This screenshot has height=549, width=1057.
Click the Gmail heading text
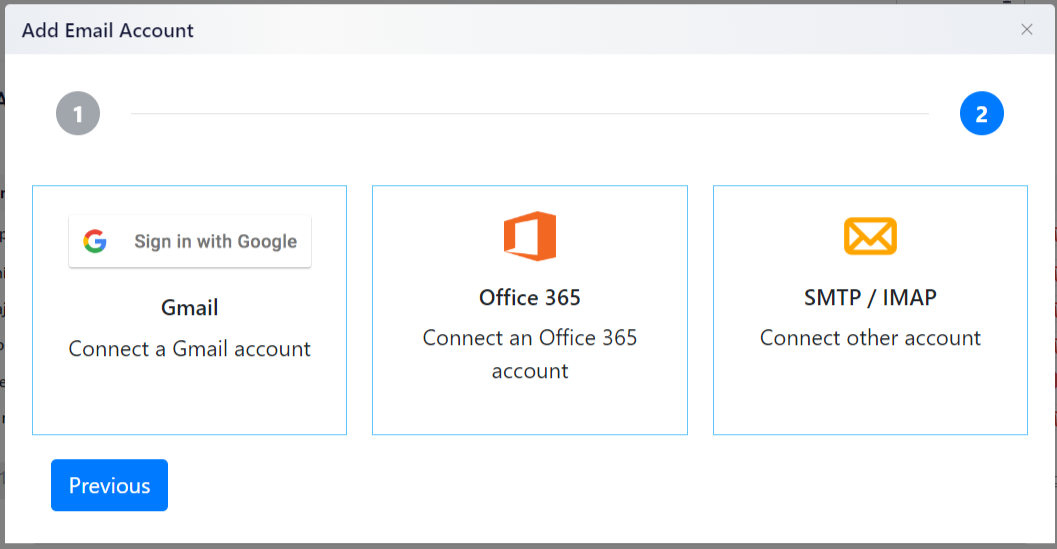tap(189, 308)
